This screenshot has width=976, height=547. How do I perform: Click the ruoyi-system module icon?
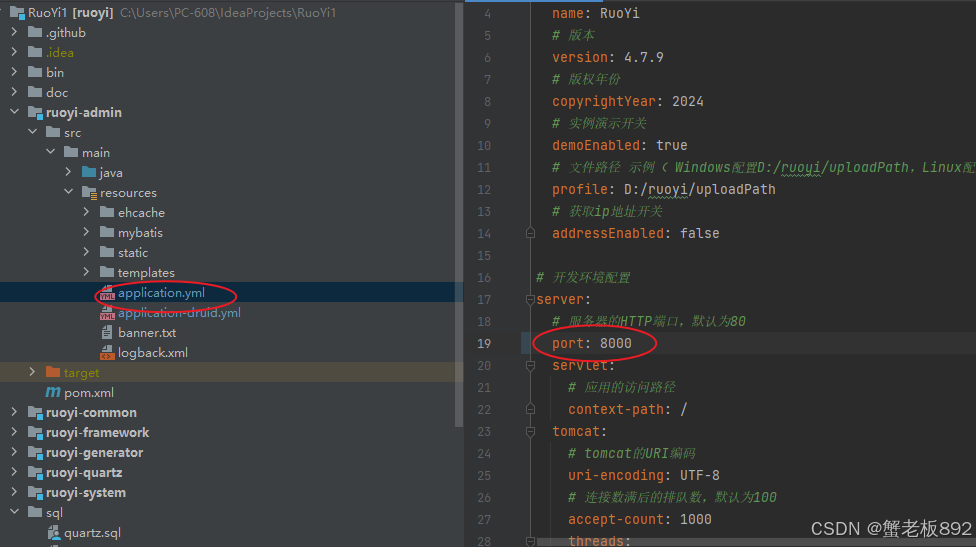pos(35,492)
